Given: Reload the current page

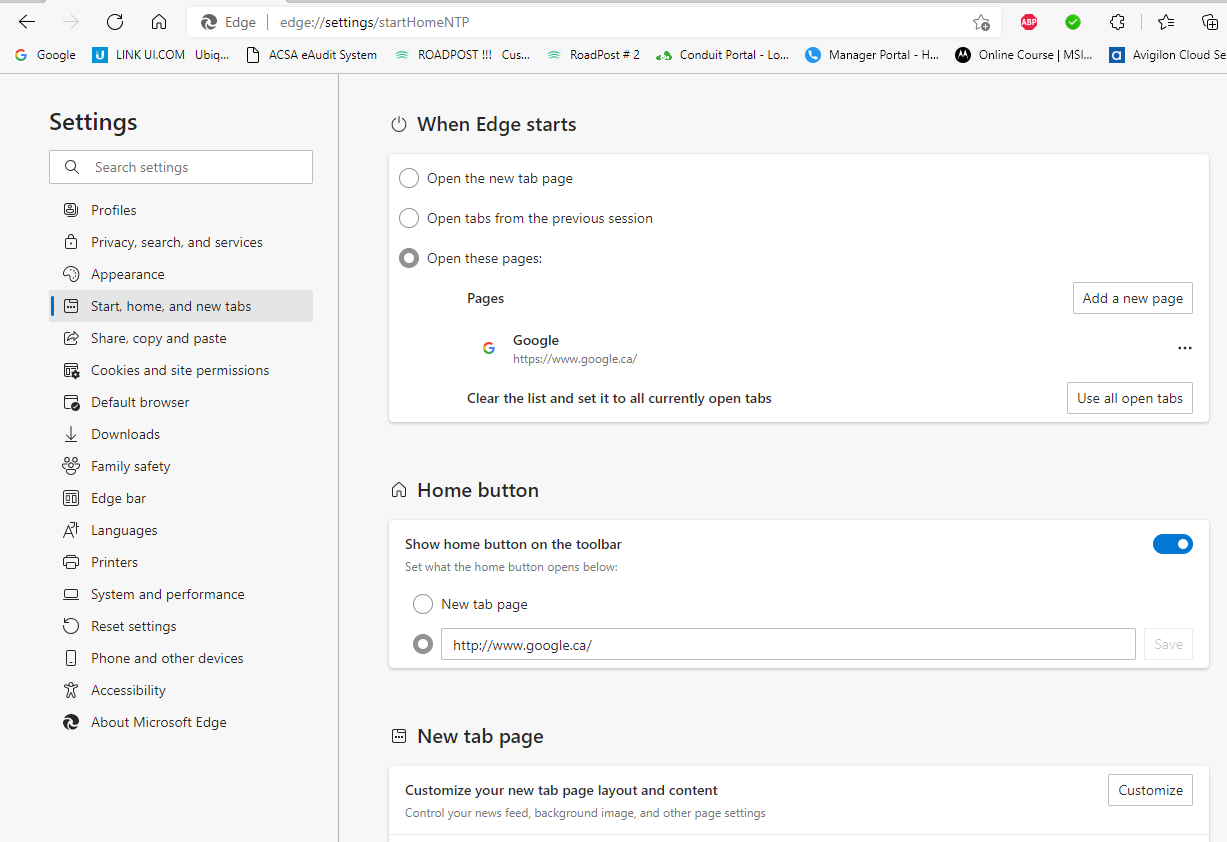Looking at the screenshot, I should tap(114, 21).
